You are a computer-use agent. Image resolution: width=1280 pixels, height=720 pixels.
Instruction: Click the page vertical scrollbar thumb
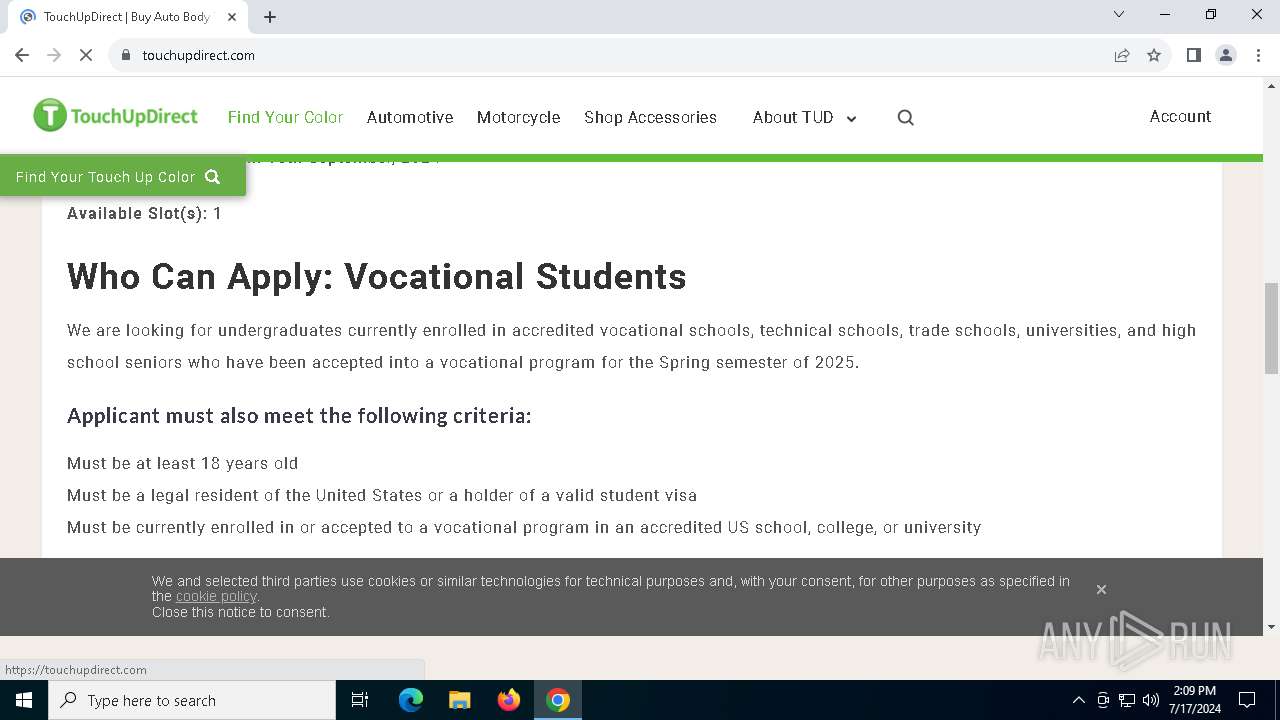pos(1271,328)
